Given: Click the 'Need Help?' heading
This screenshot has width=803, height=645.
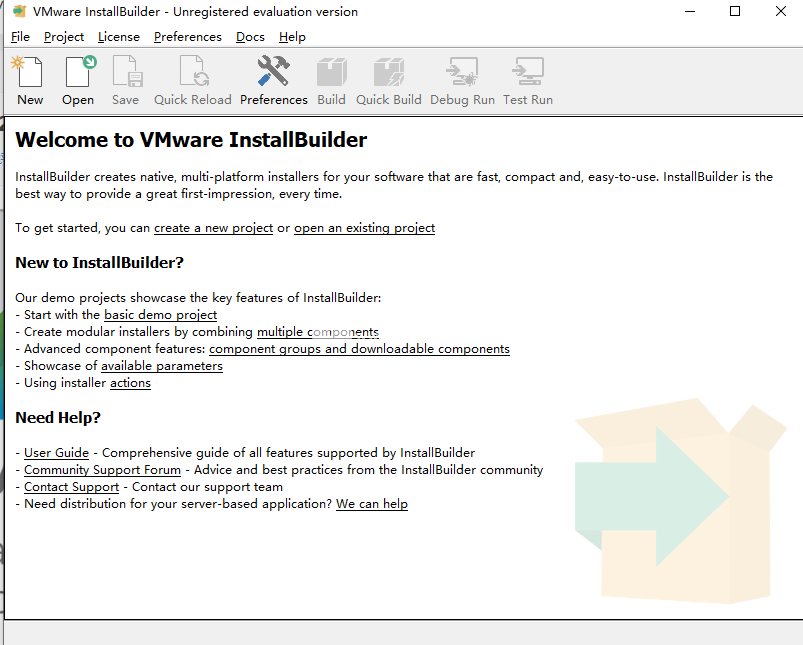Looking at the screenshot, I should coord(58,418).
